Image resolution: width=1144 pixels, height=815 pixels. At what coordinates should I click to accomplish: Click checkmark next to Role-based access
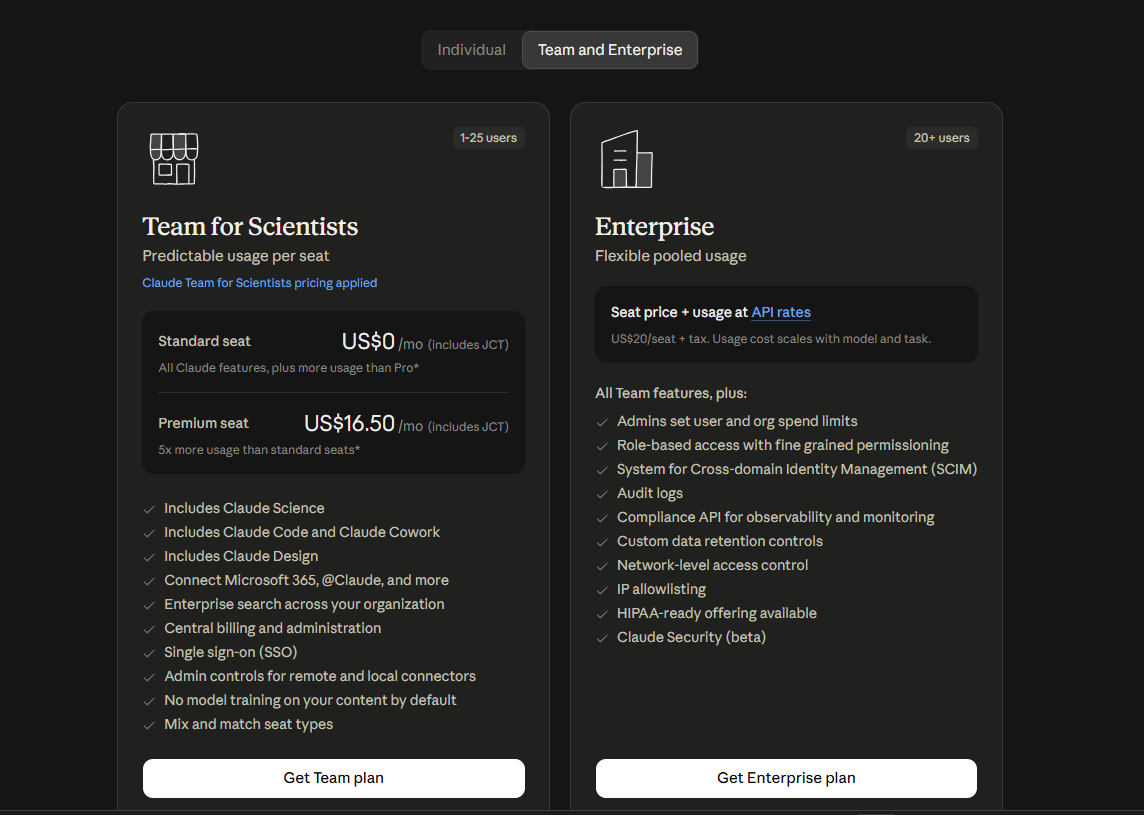click(x=603, y=447)
